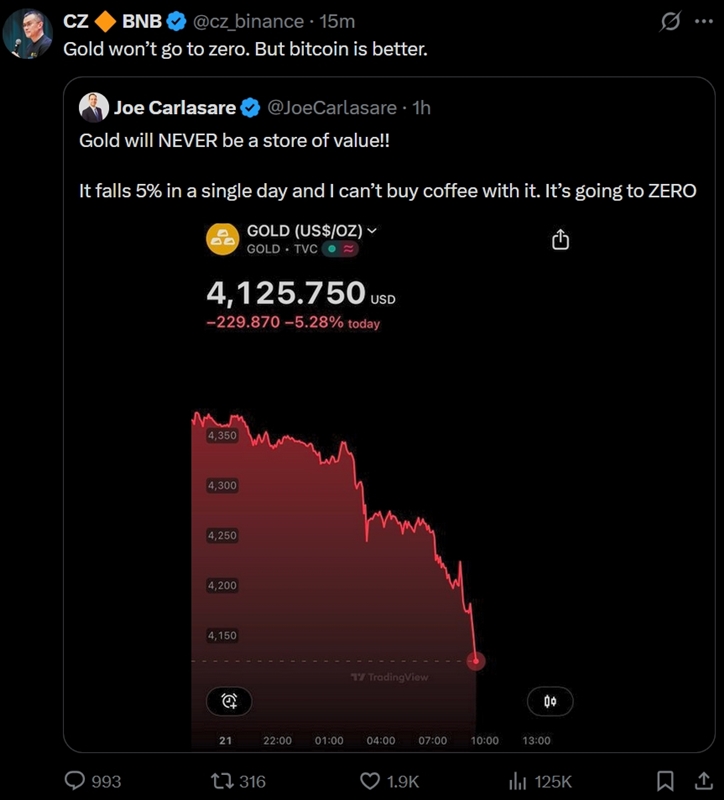Set a price alert alarm icon
The image size is (724, 800).
pos(230,700)
